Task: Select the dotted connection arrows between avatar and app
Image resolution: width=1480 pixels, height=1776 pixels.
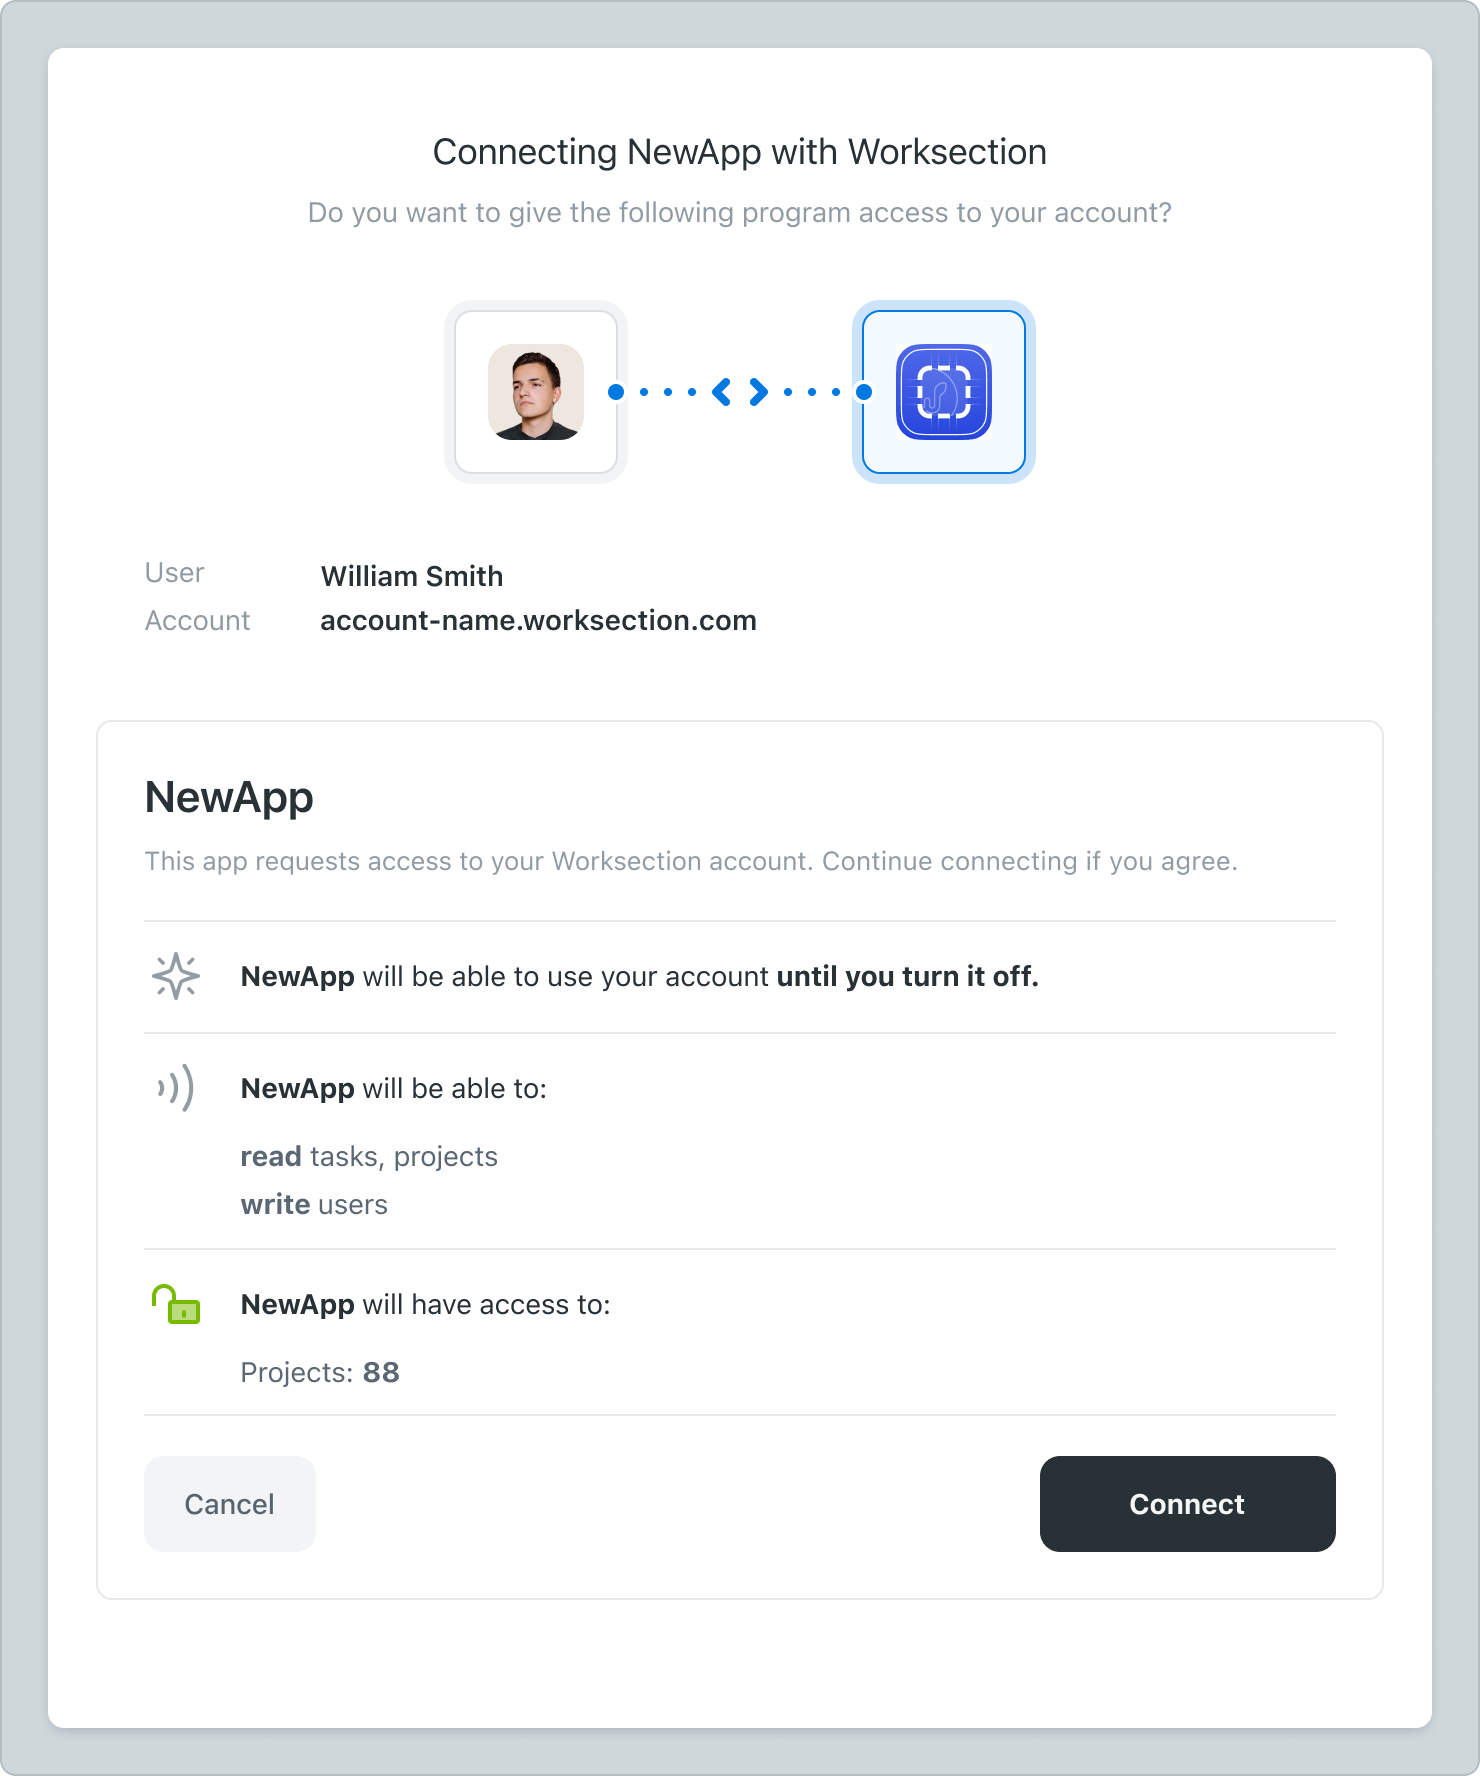Action: pos(739,392)
